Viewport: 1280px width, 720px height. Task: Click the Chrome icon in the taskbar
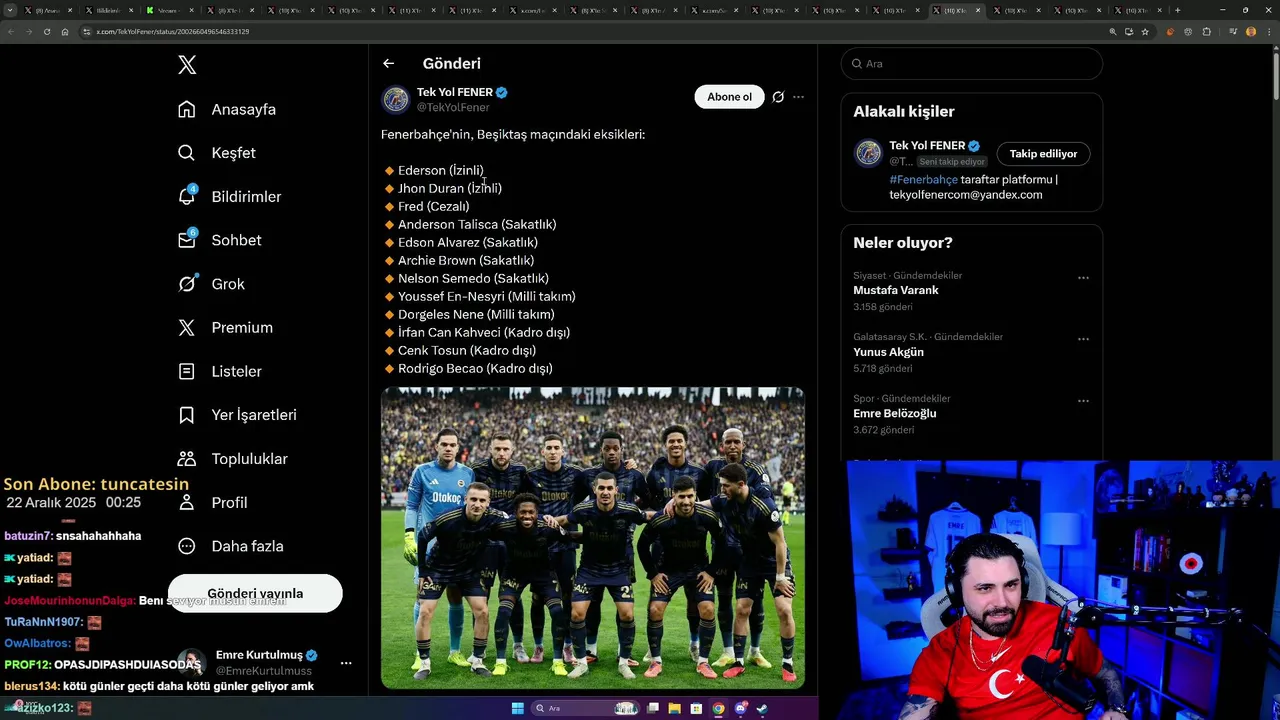click(718, 708)
